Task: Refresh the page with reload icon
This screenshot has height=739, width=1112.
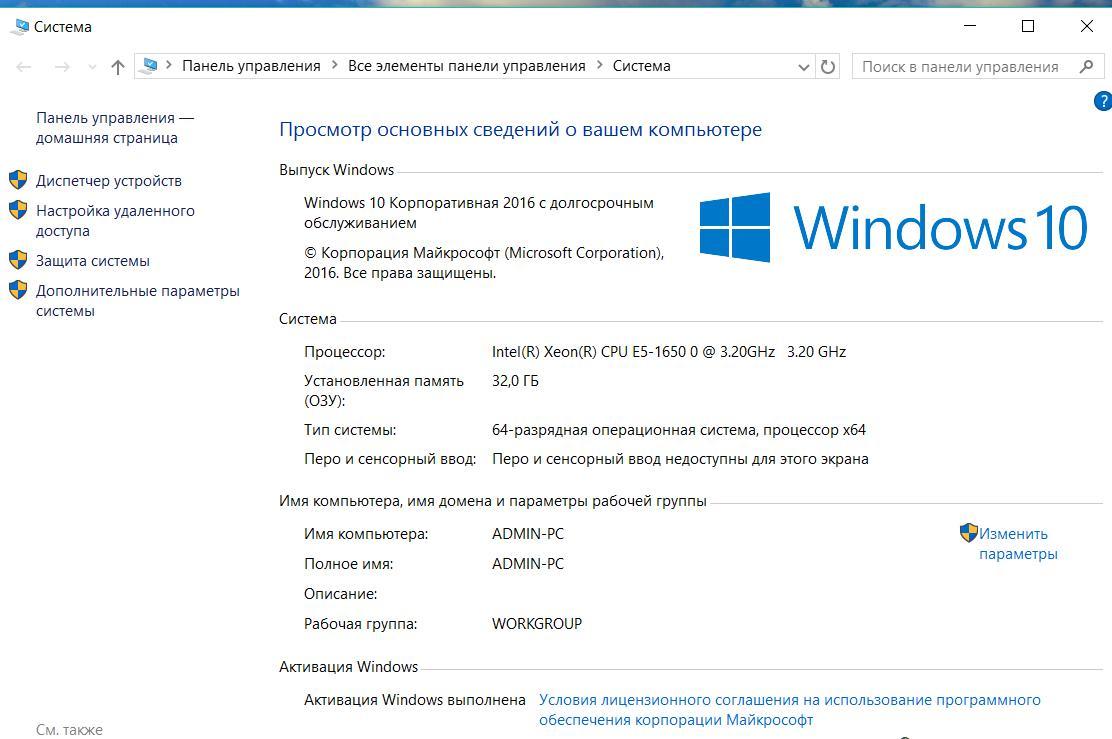Action: (828, 67)
